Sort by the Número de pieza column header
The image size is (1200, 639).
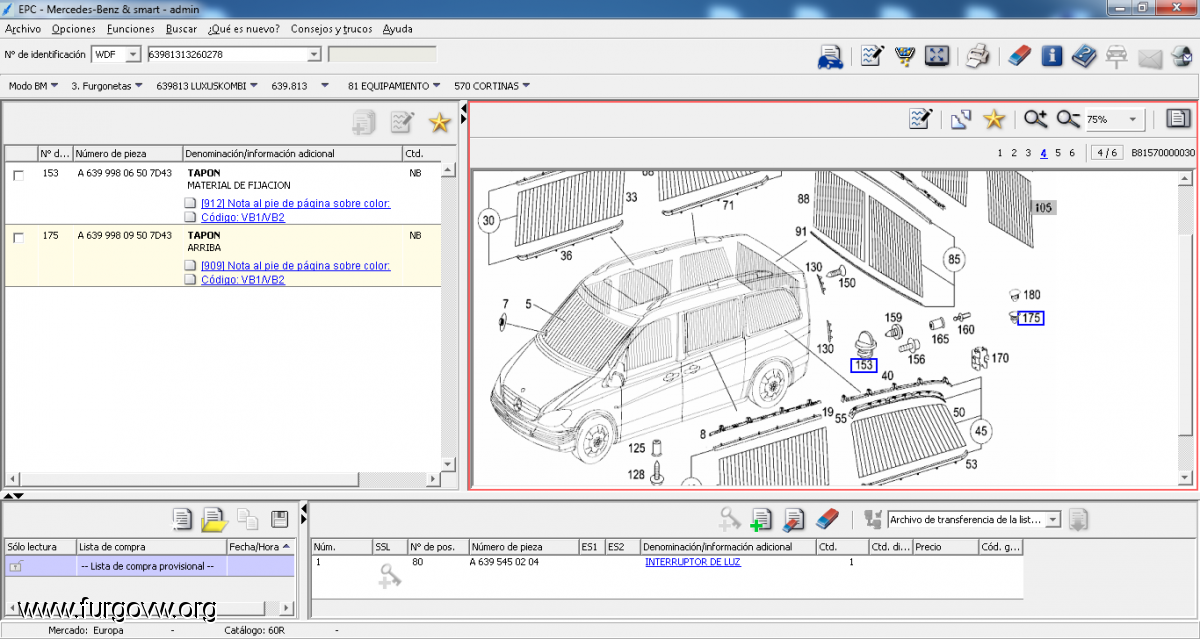[x=126, y=153]
